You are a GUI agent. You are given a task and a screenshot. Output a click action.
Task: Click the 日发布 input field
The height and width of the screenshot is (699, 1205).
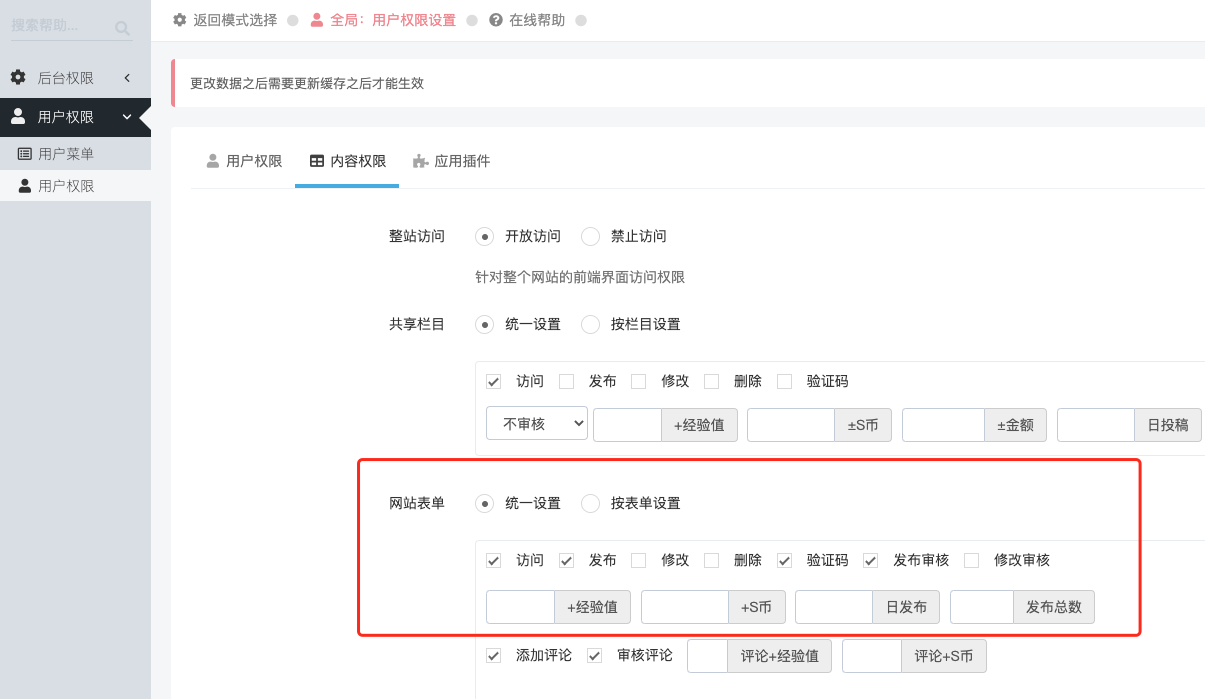click(x=834, y=607)
